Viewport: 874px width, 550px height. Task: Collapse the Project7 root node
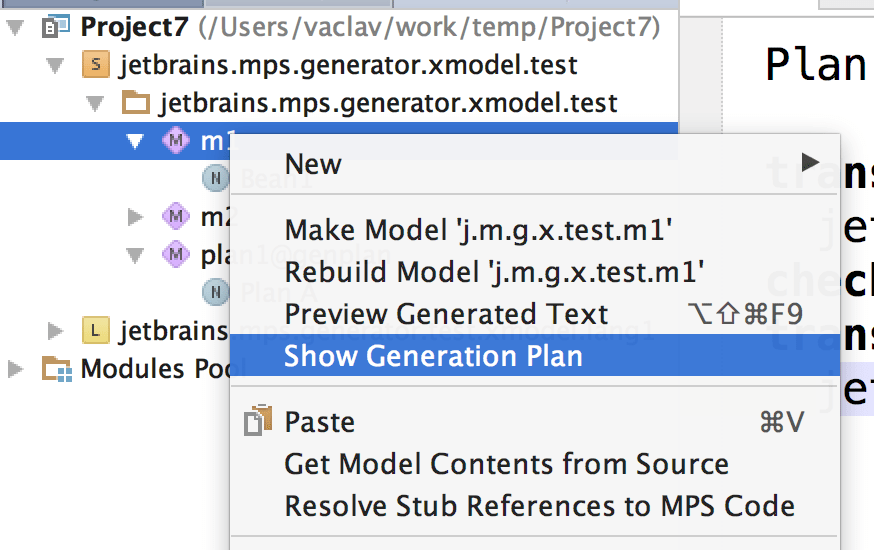(14, 28)
